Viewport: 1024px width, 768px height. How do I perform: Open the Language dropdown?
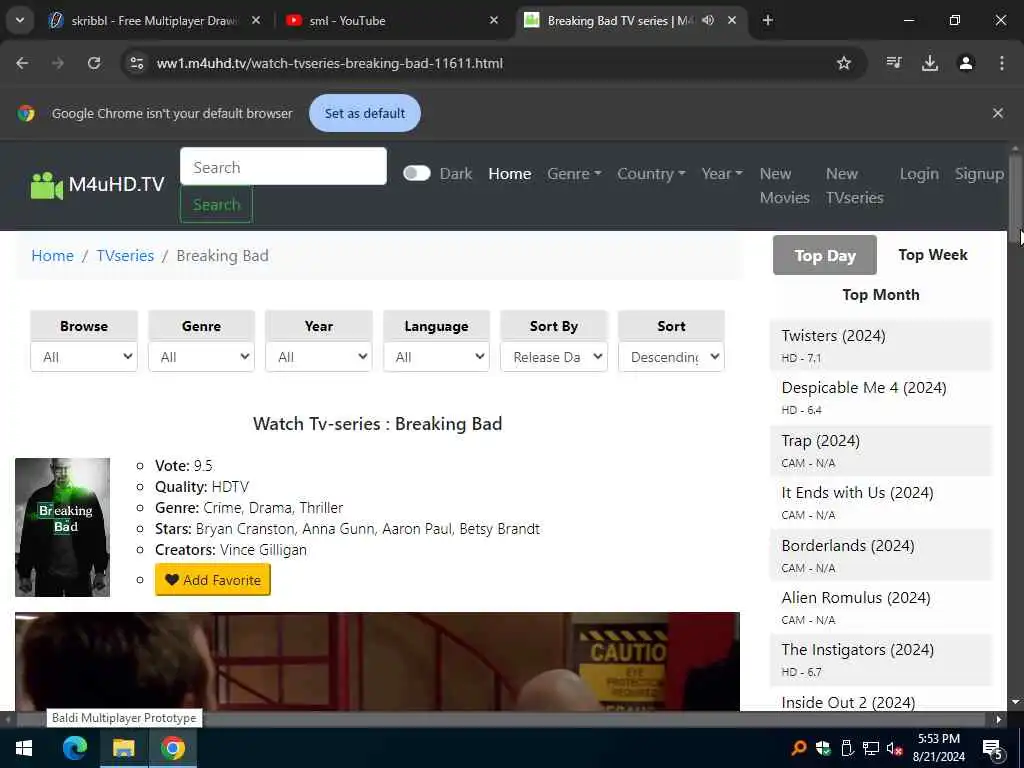pyautogui.click(x=436, y=357)
